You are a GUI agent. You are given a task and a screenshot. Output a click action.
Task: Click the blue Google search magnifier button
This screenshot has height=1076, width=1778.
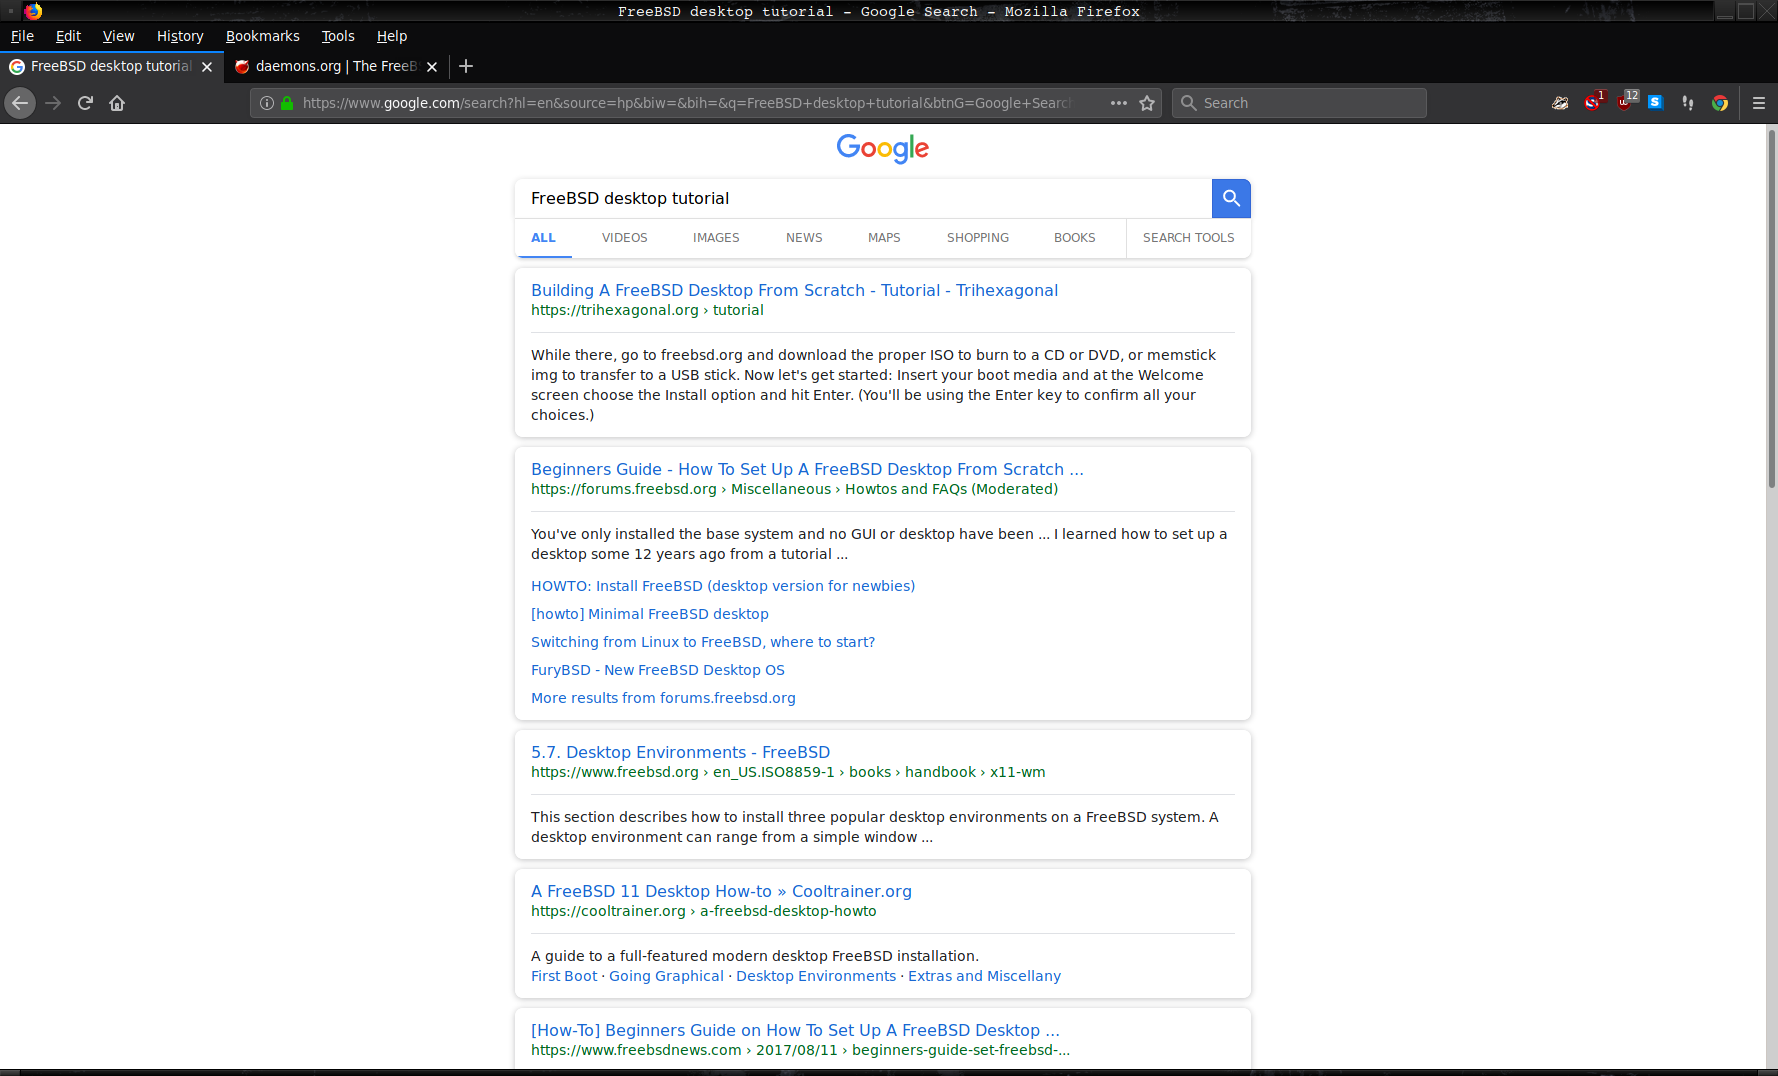[1231, 198]
